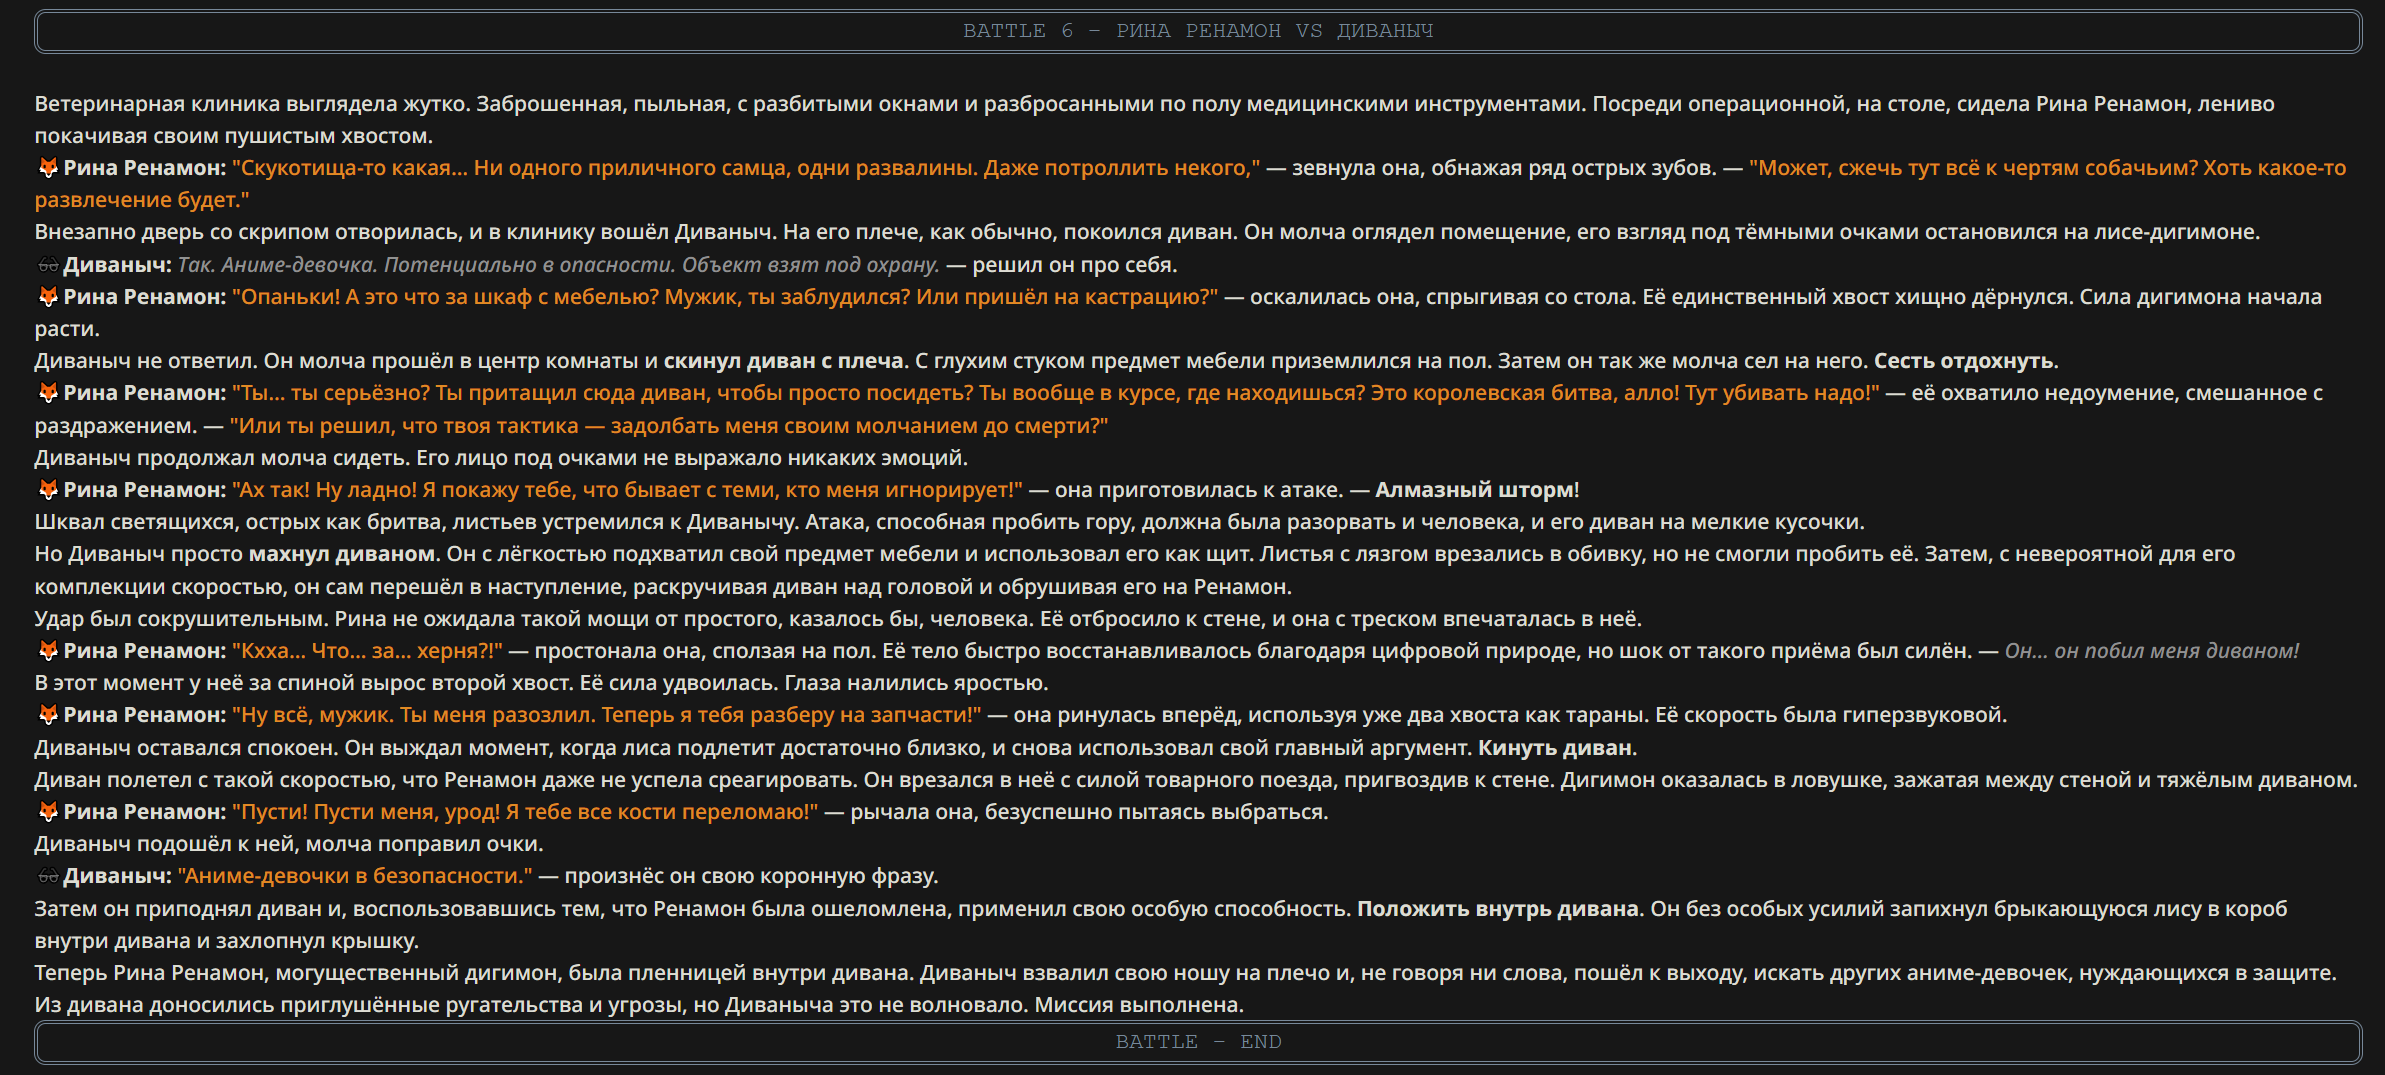This screenshot has height=1075, width=2385.
Task: Click sentence "Удар был сокрушительным."
Action: click(182, 619)
